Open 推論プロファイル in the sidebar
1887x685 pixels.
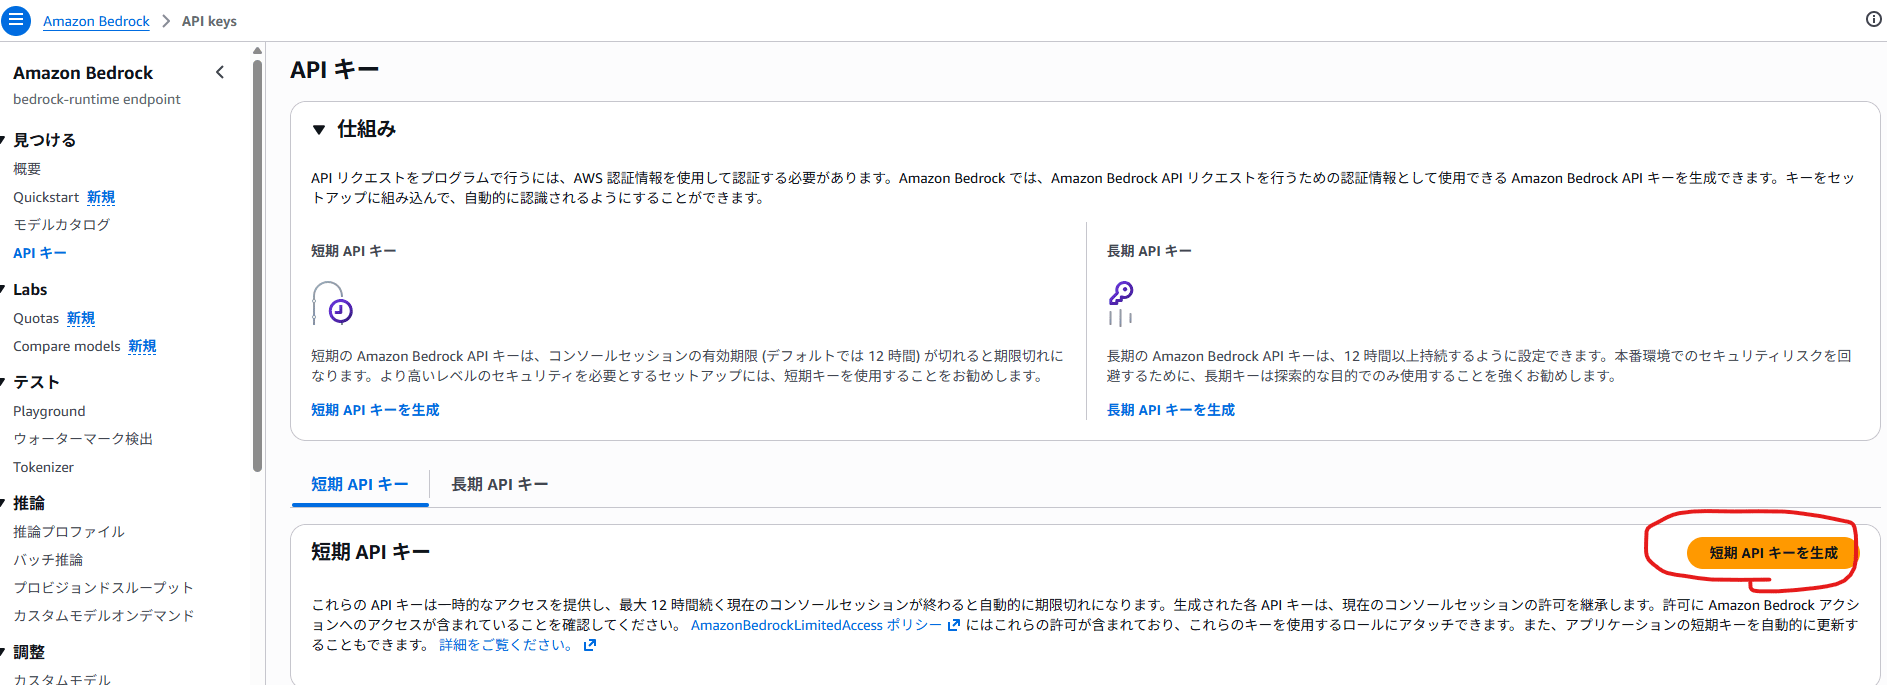pos(69,532)
